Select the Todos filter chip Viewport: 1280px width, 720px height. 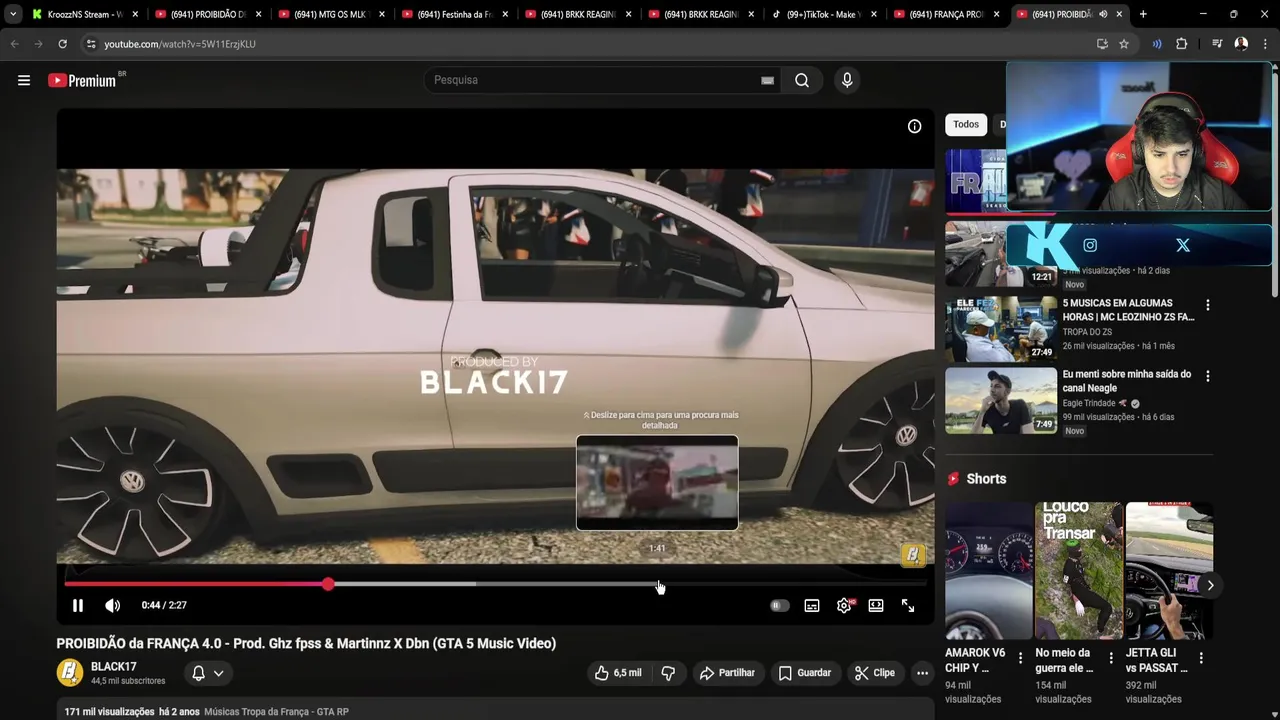point(966,124)
